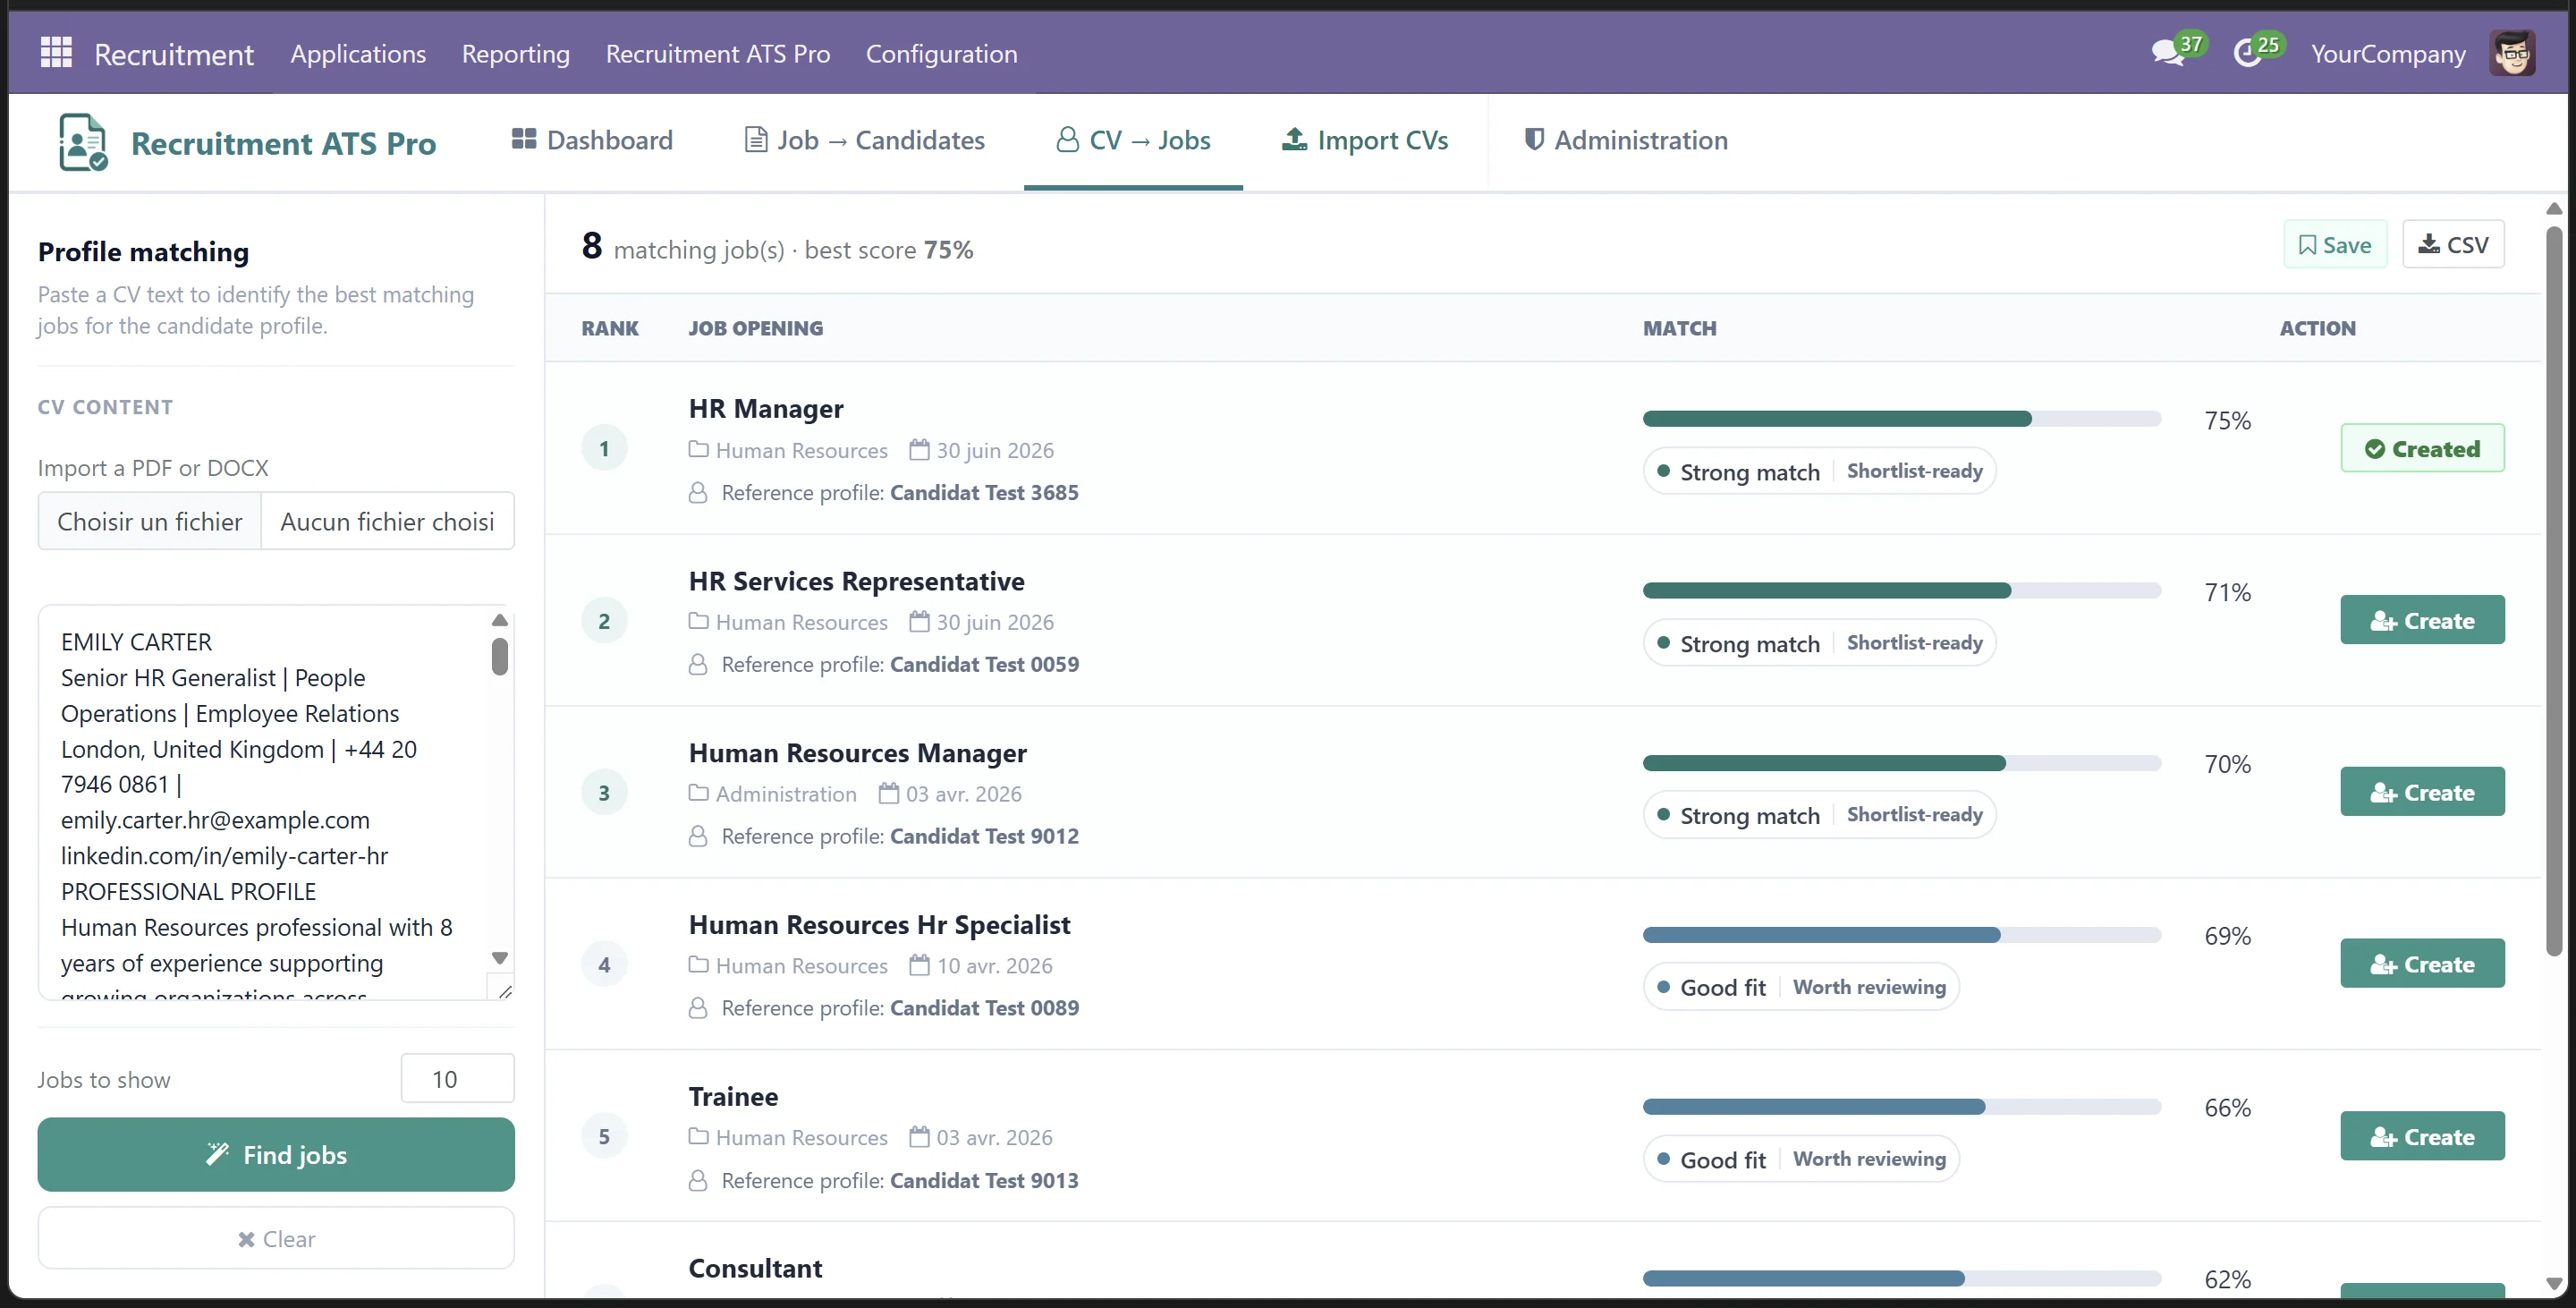This screenshot has height=1308, width=2576.
Task: Click the folder icon in HR Services Representative row
Action: 698,622
